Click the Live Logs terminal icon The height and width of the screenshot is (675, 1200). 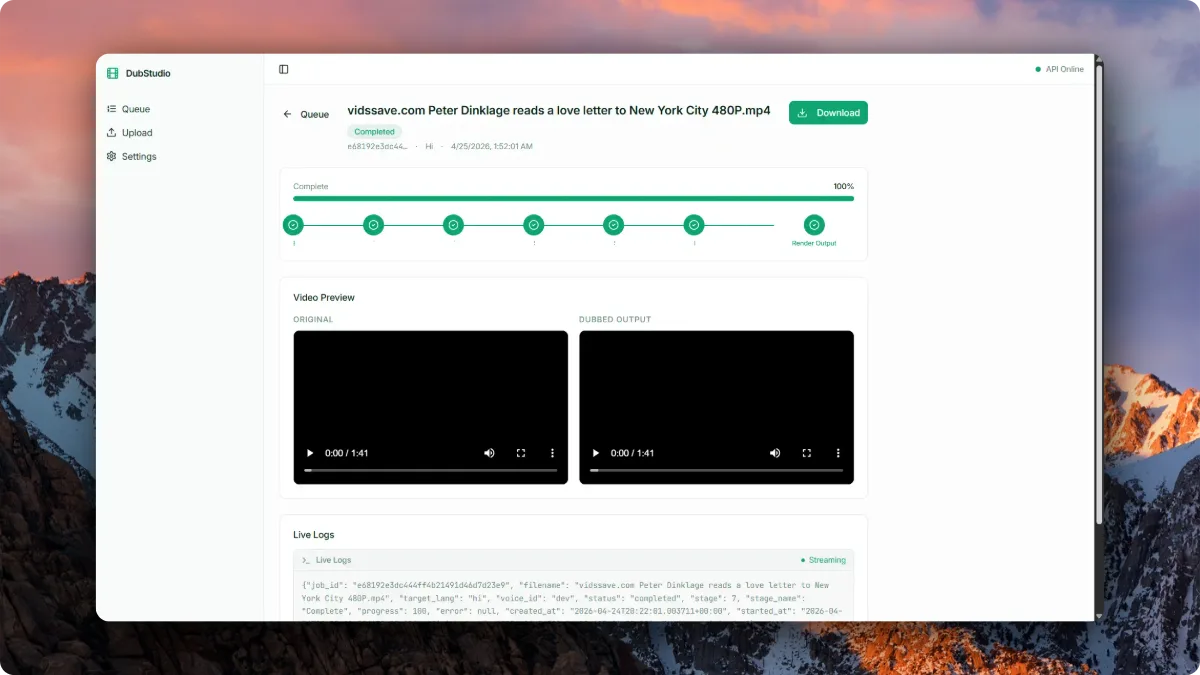306,560
